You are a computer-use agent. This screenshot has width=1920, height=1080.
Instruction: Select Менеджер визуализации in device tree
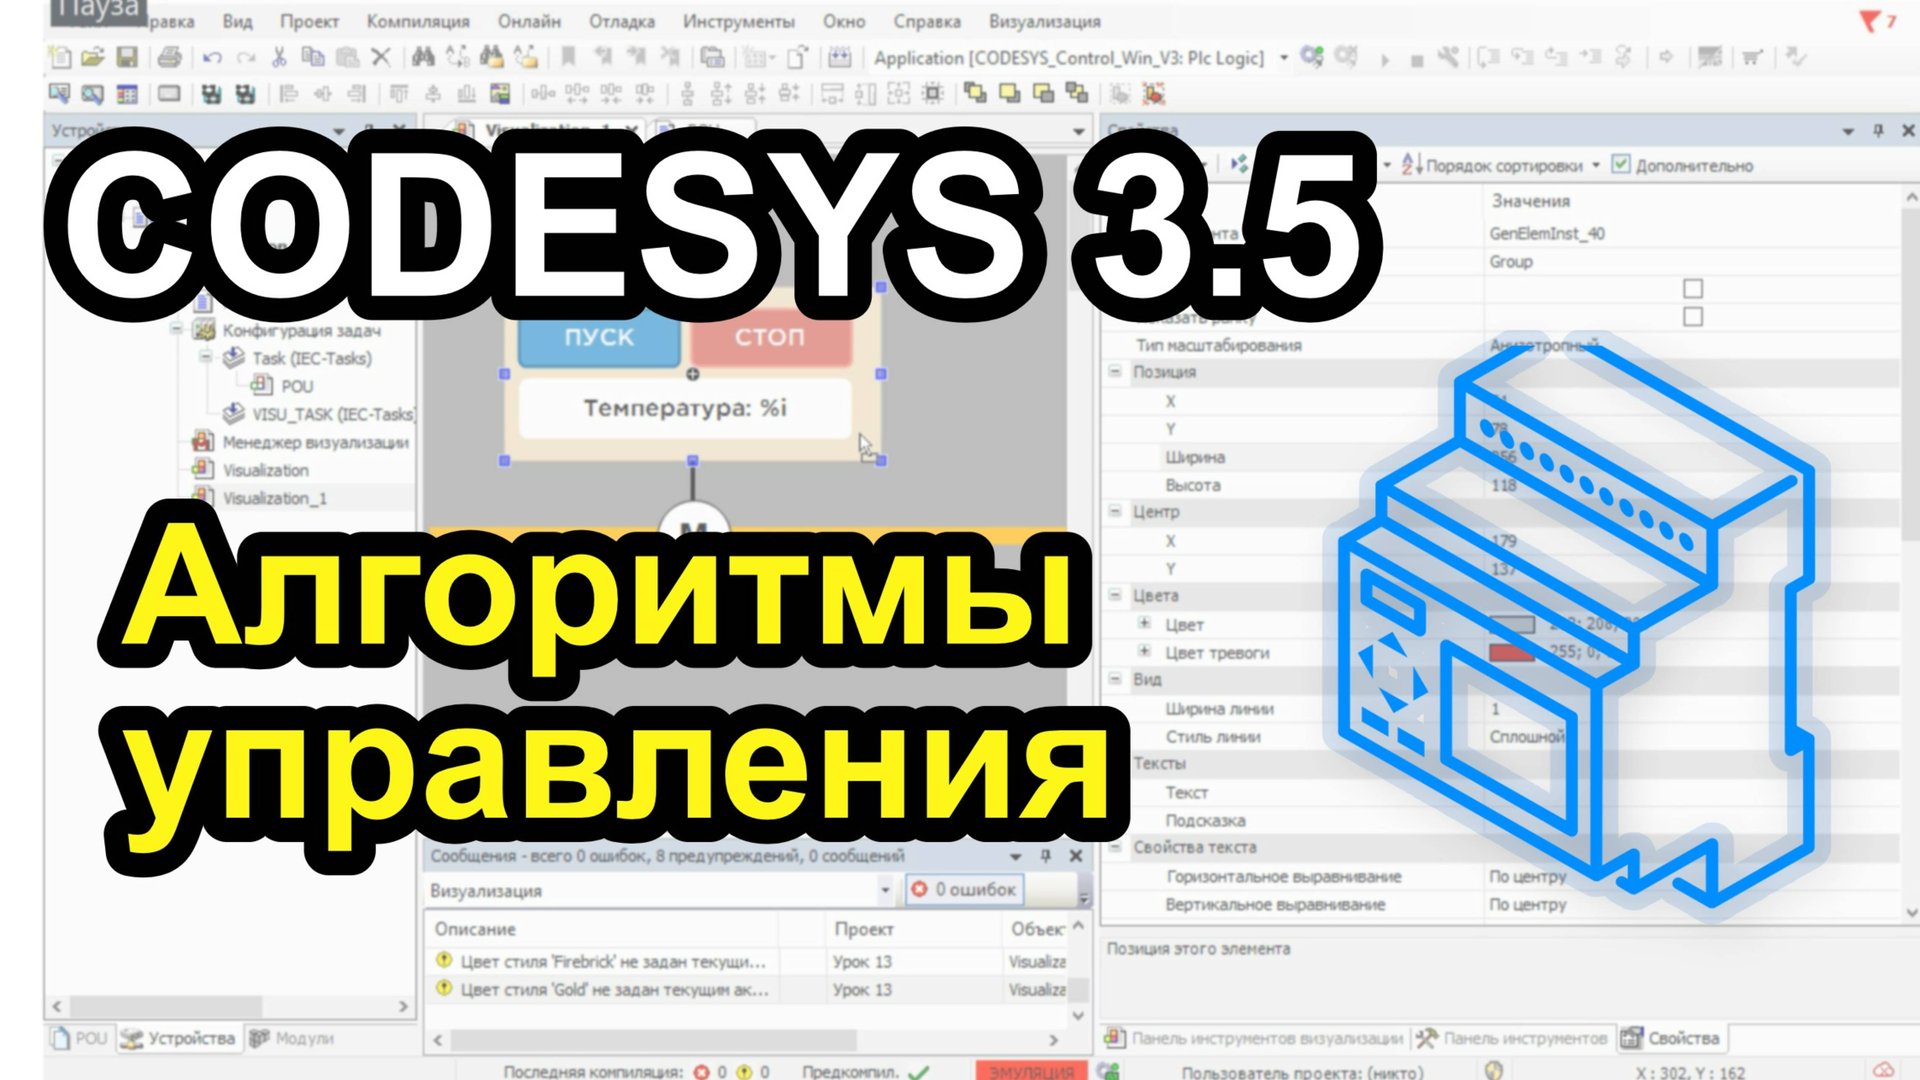(x=316, y=442)
